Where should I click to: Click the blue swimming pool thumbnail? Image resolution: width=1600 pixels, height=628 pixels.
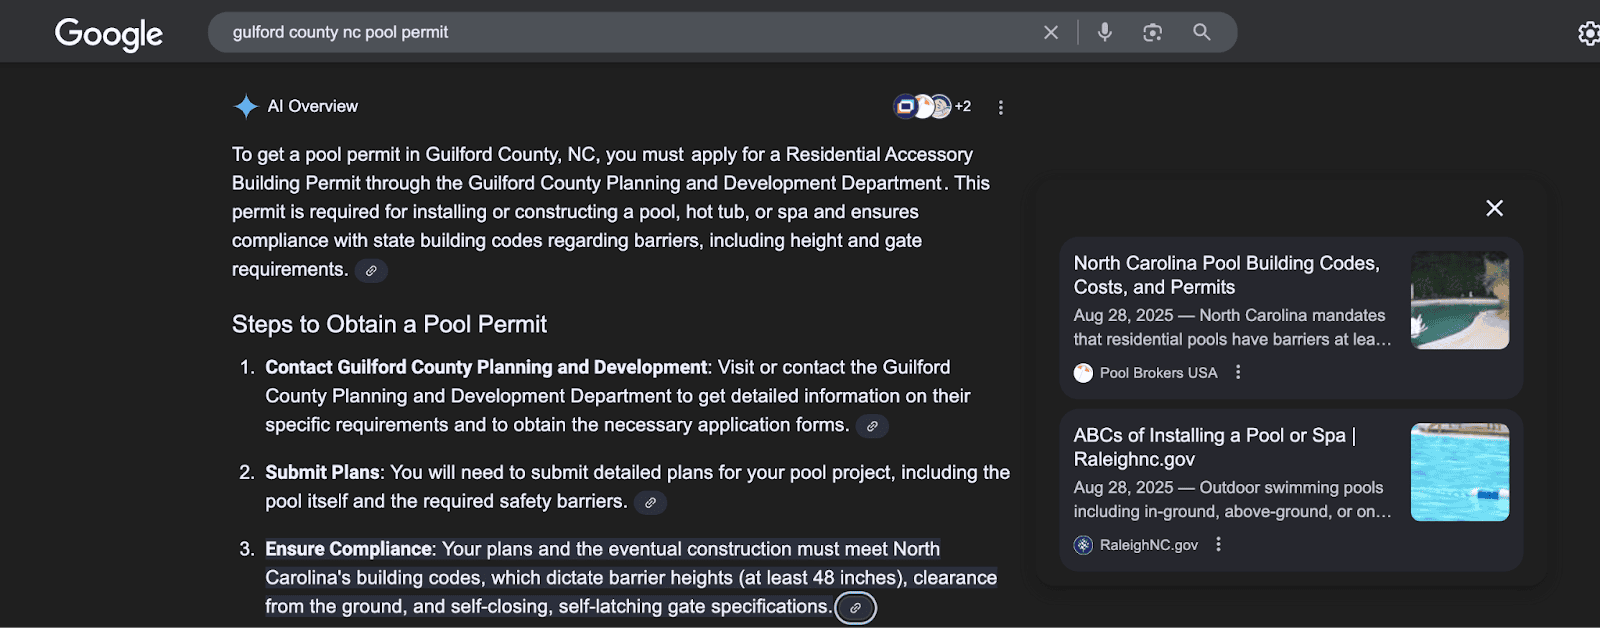click(1459, 472)
